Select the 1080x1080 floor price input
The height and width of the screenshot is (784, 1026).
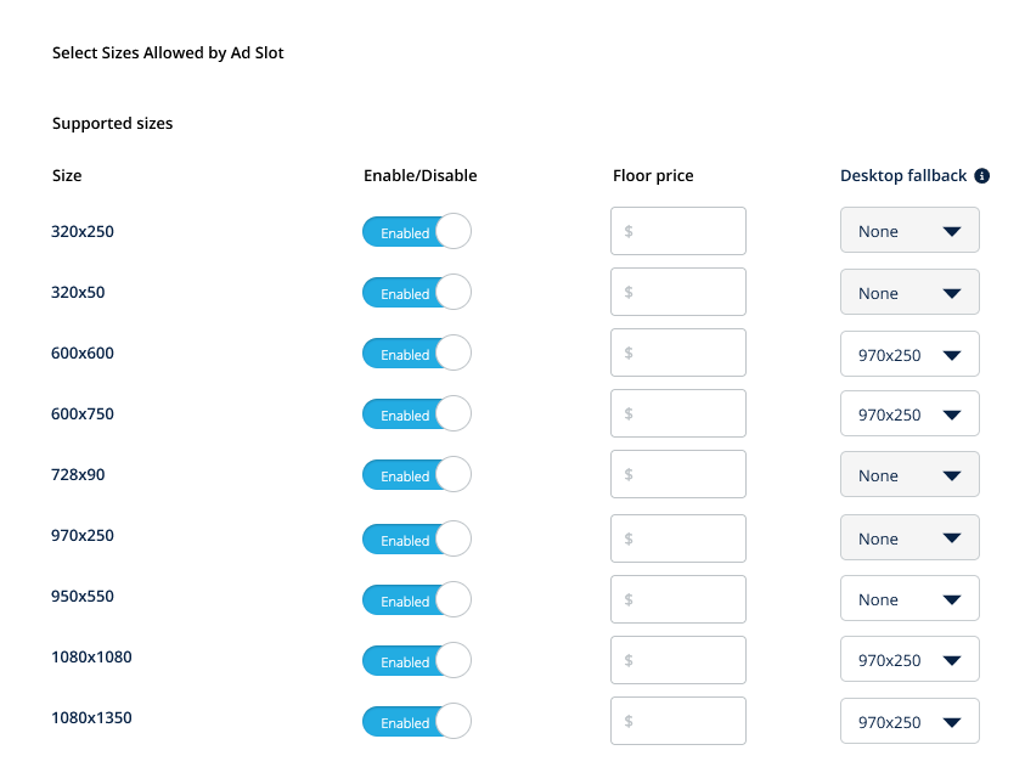[x=678, y=660]
